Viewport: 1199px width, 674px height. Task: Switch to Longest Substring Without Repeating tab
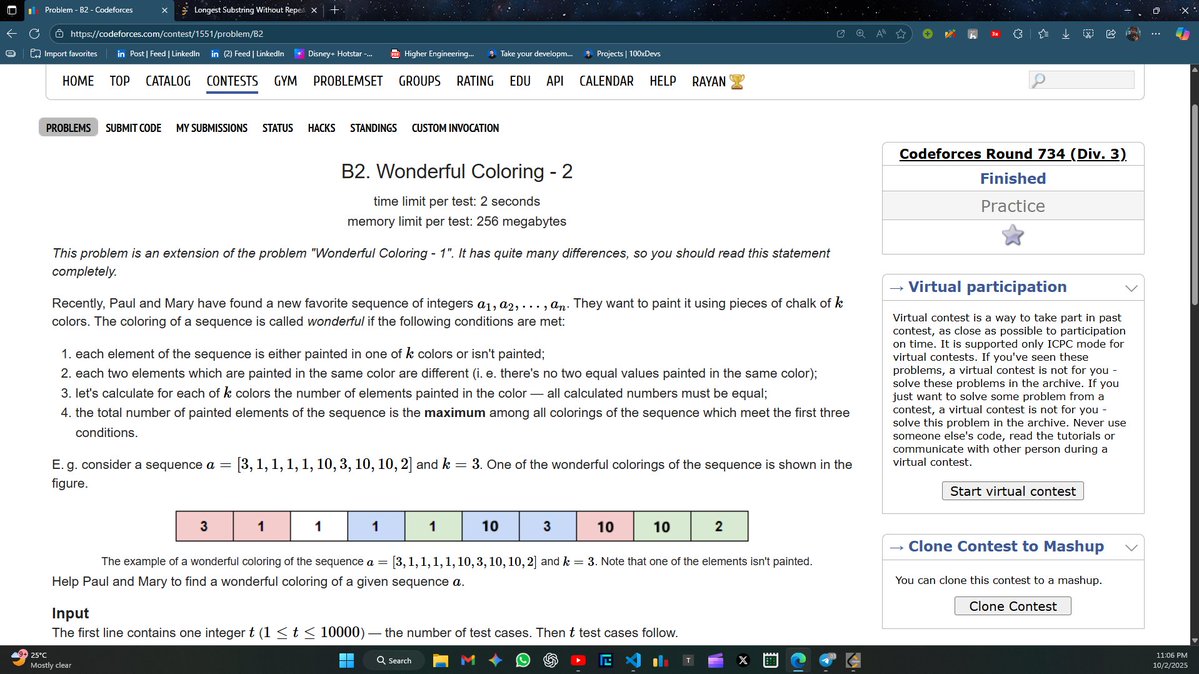point(248,10)
